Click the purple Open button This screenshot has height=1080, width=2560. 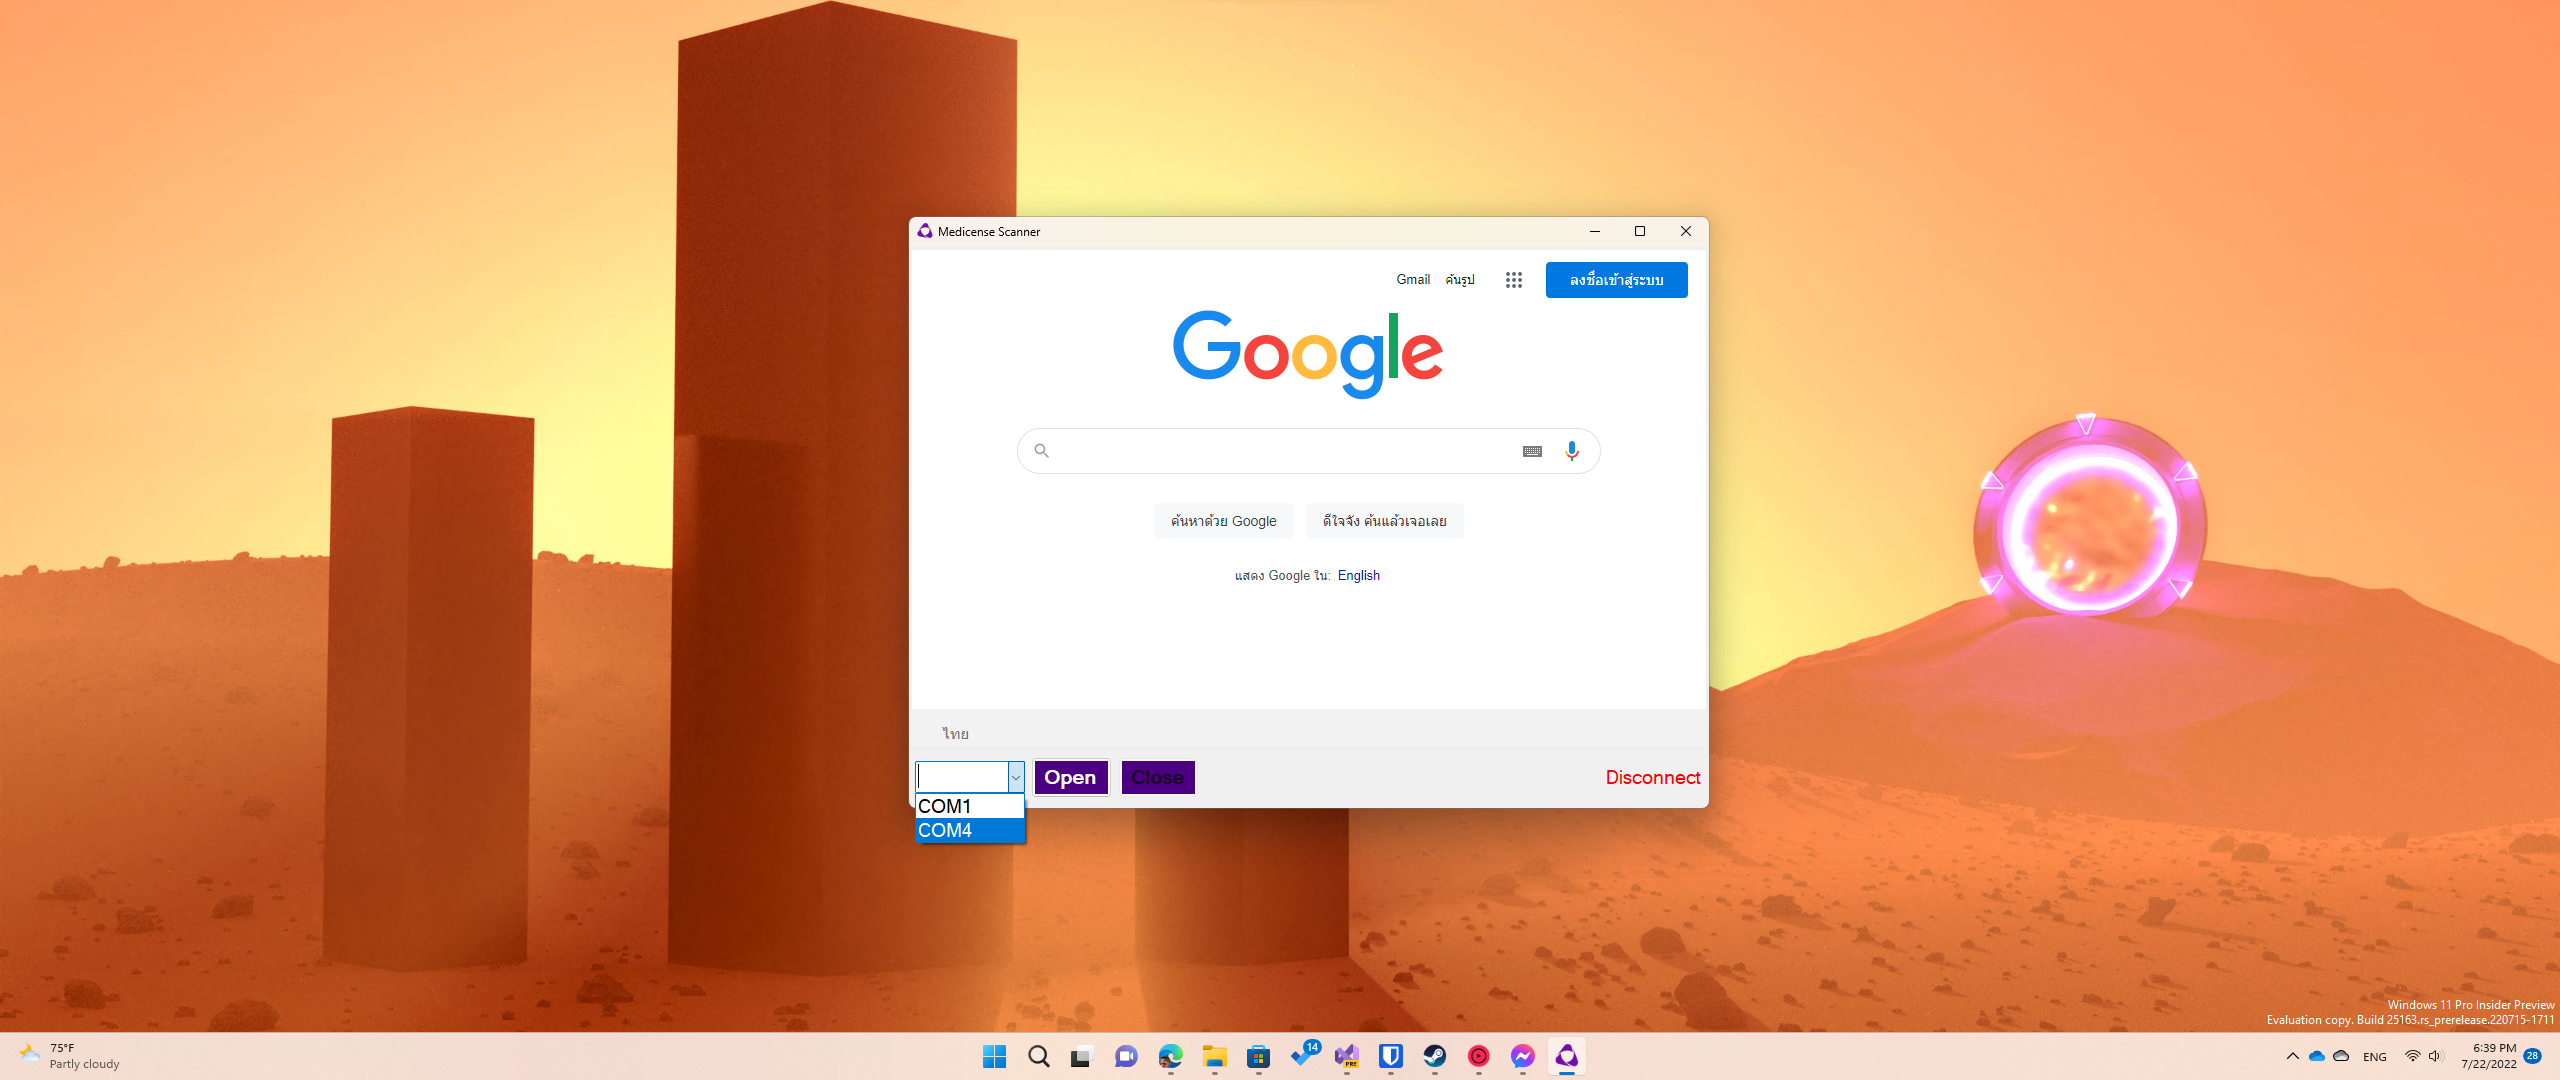pos(1070,777)
